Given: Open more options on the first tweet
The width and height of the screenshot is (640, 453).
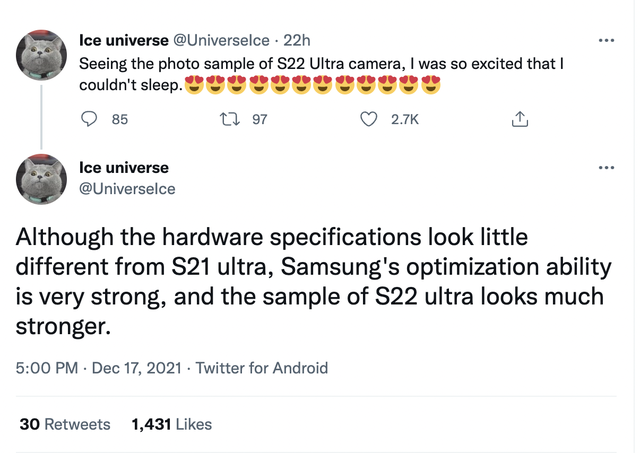Looking at the screenshot, I should (x=604, y=41).
